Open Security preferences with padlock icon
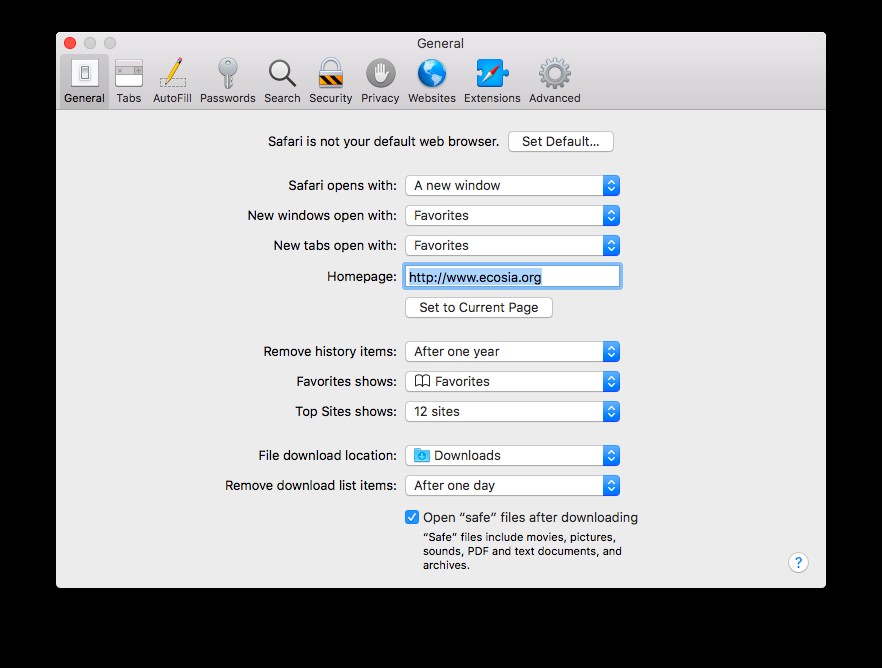 (x=331, y=82)
